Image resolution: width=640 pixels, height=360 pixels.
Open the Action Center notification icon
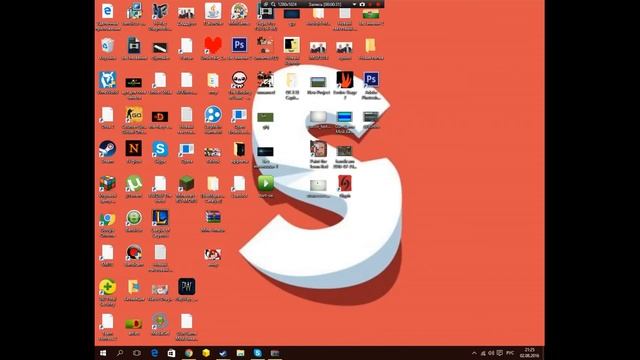coord(500,353)
